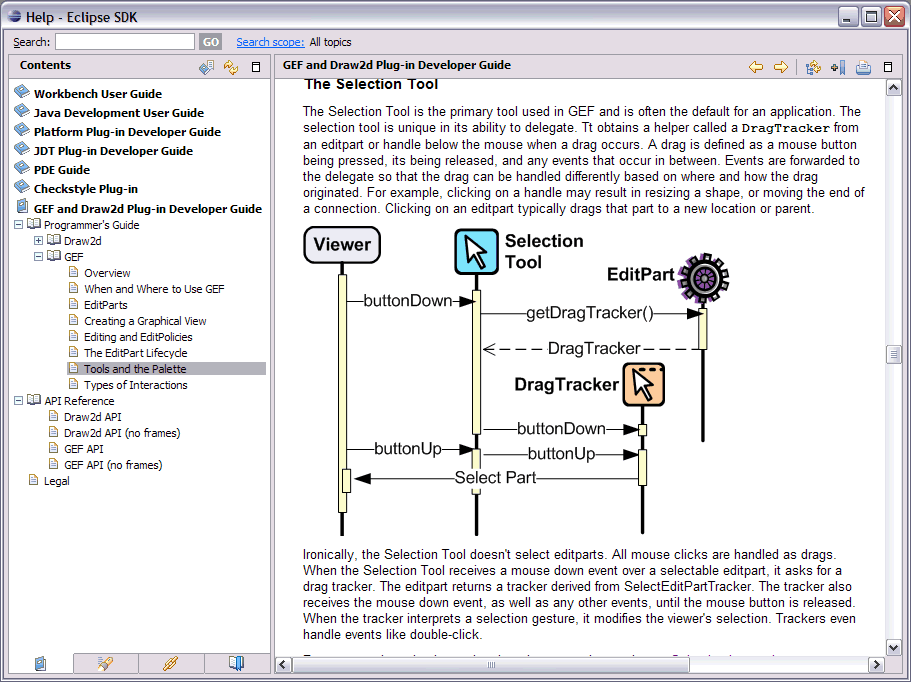Switch to the Contents tab at the bottom
911x682 pixels.
pyautogui.click(x=41, y=663)
